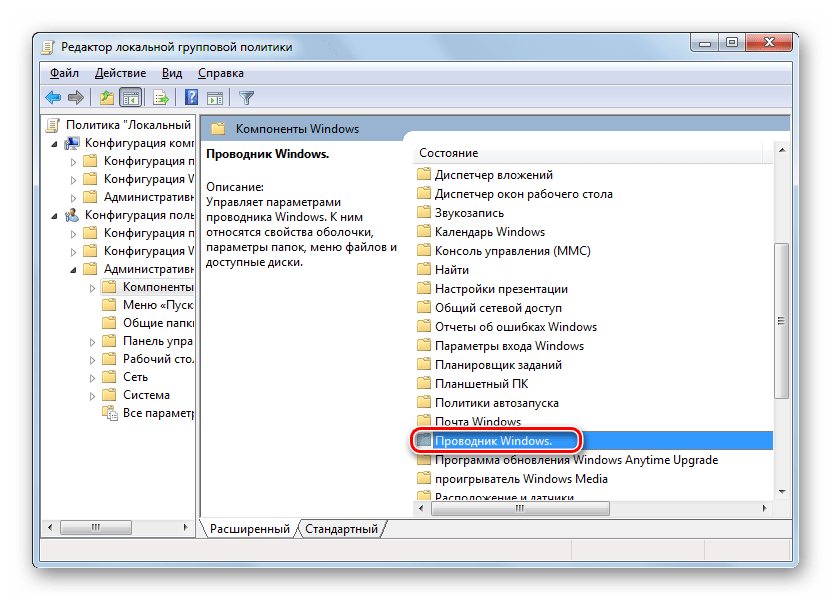Click the Filter funnel toolbar icon

tap(246, 97)
